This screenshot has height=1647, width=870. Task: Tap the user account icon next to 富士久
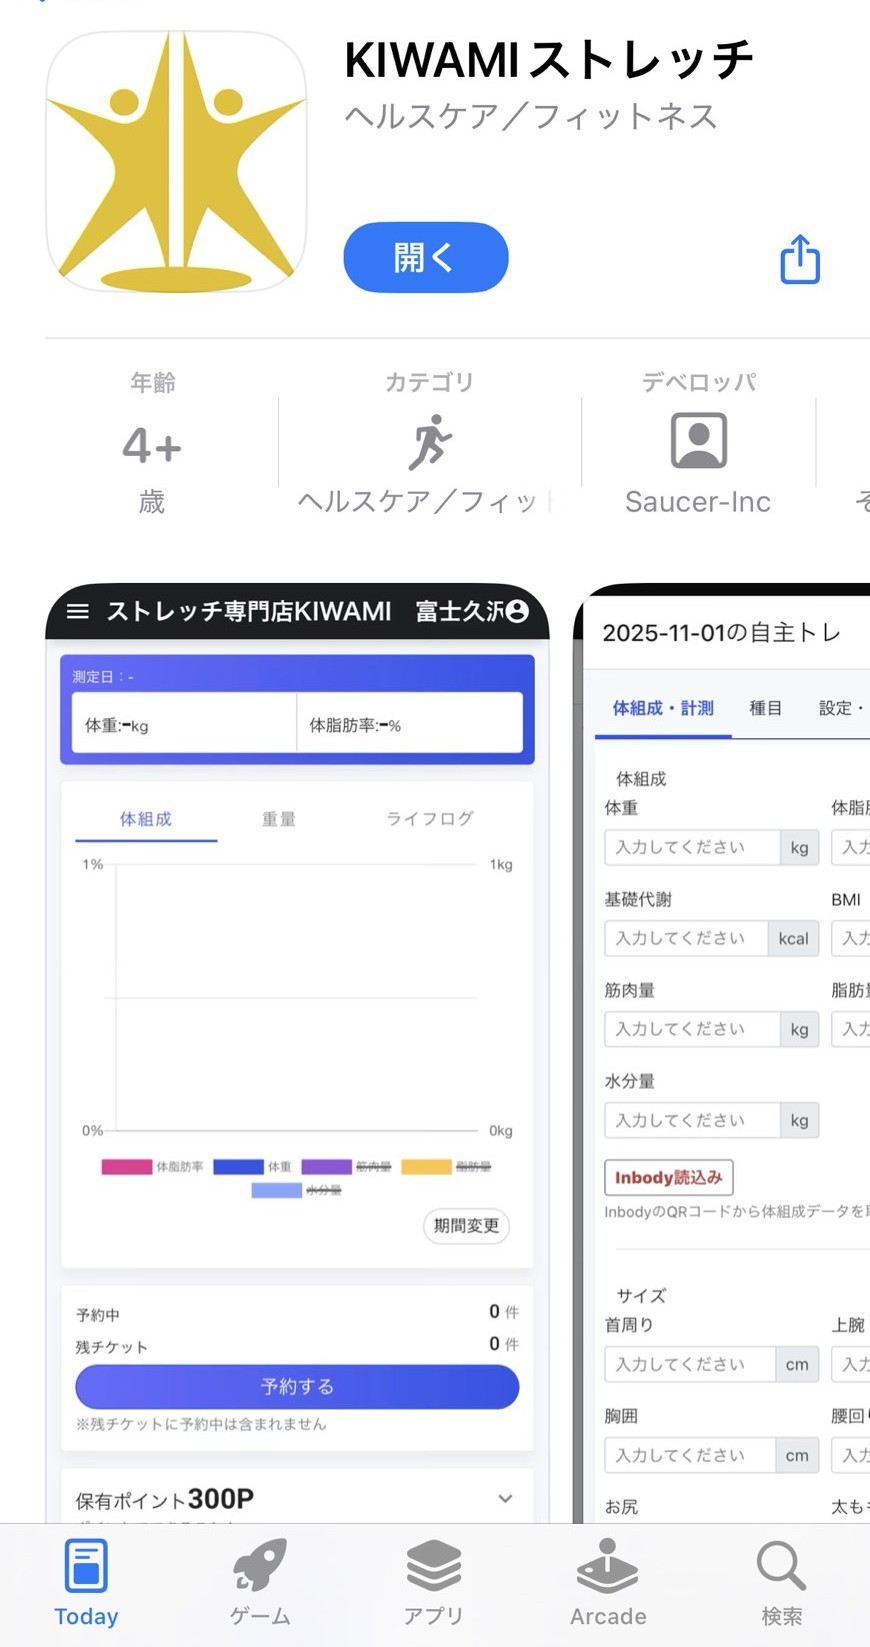[517, 611]
